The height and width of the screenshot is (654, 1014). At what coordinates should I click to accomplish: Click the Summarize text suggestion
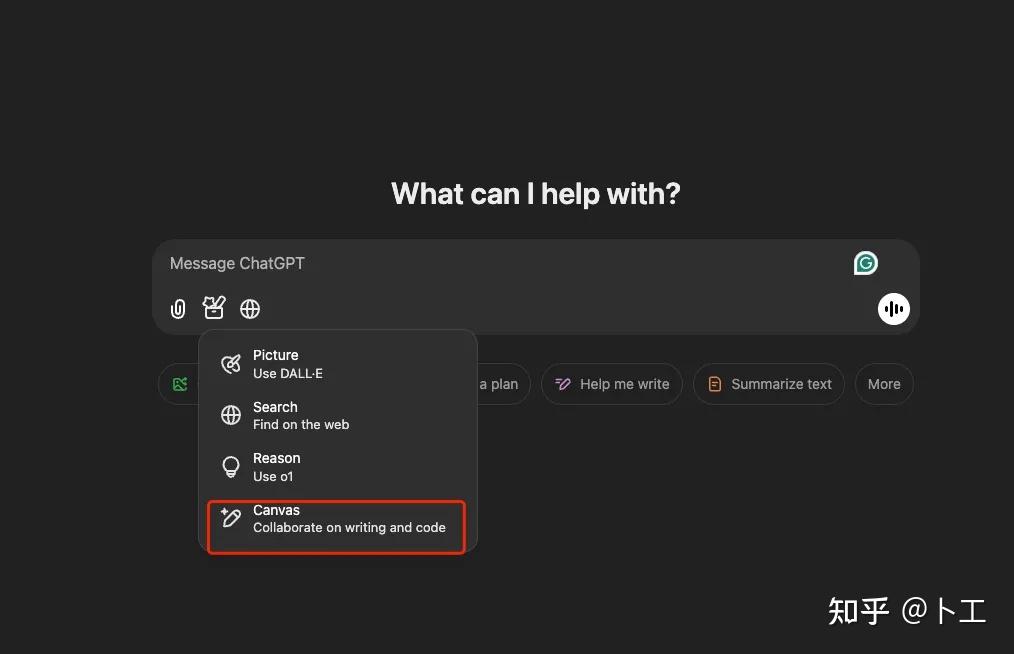pos(769,384)
